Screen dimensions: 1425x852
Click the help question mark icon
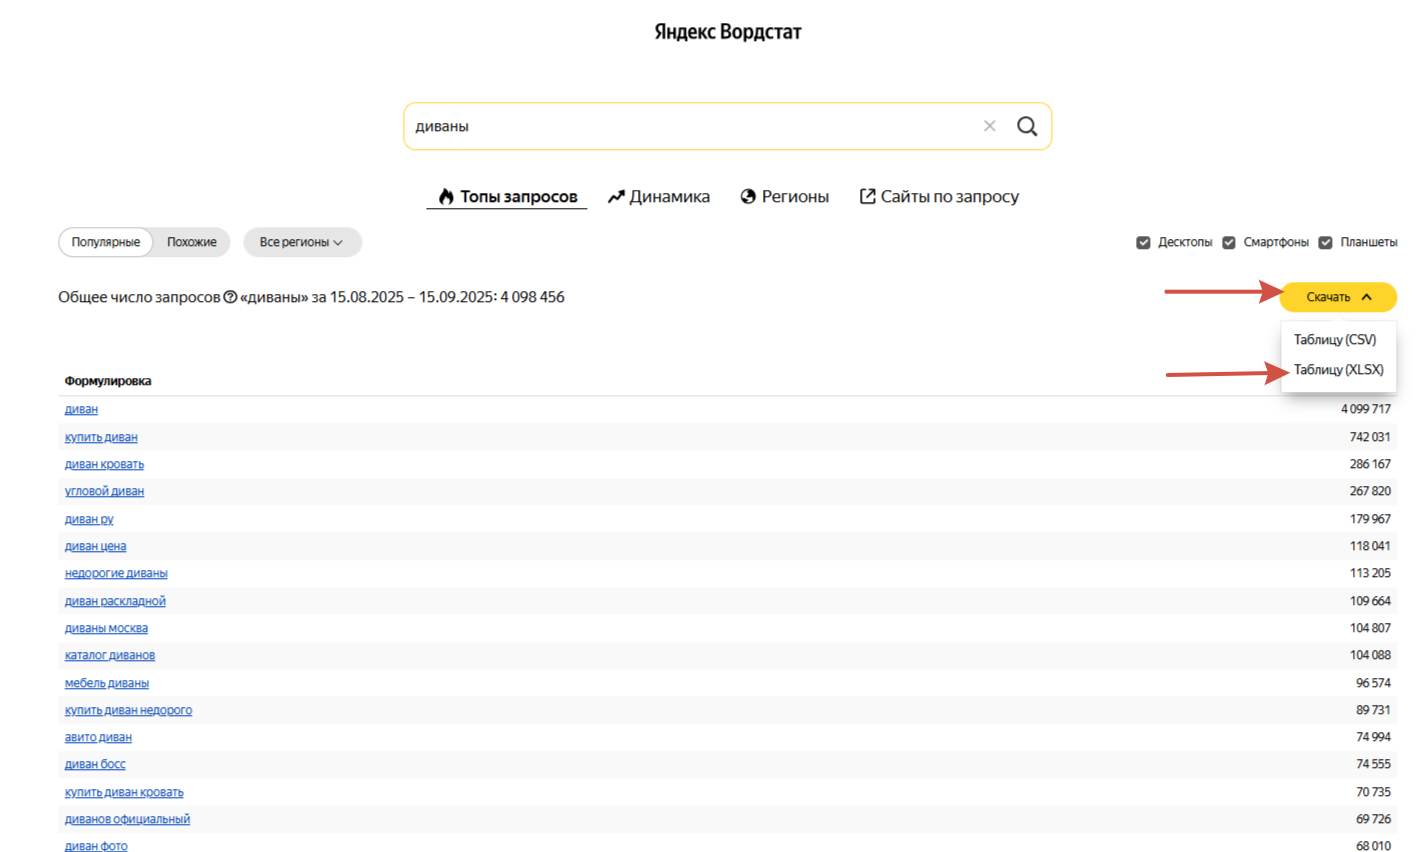coord(230,297)
